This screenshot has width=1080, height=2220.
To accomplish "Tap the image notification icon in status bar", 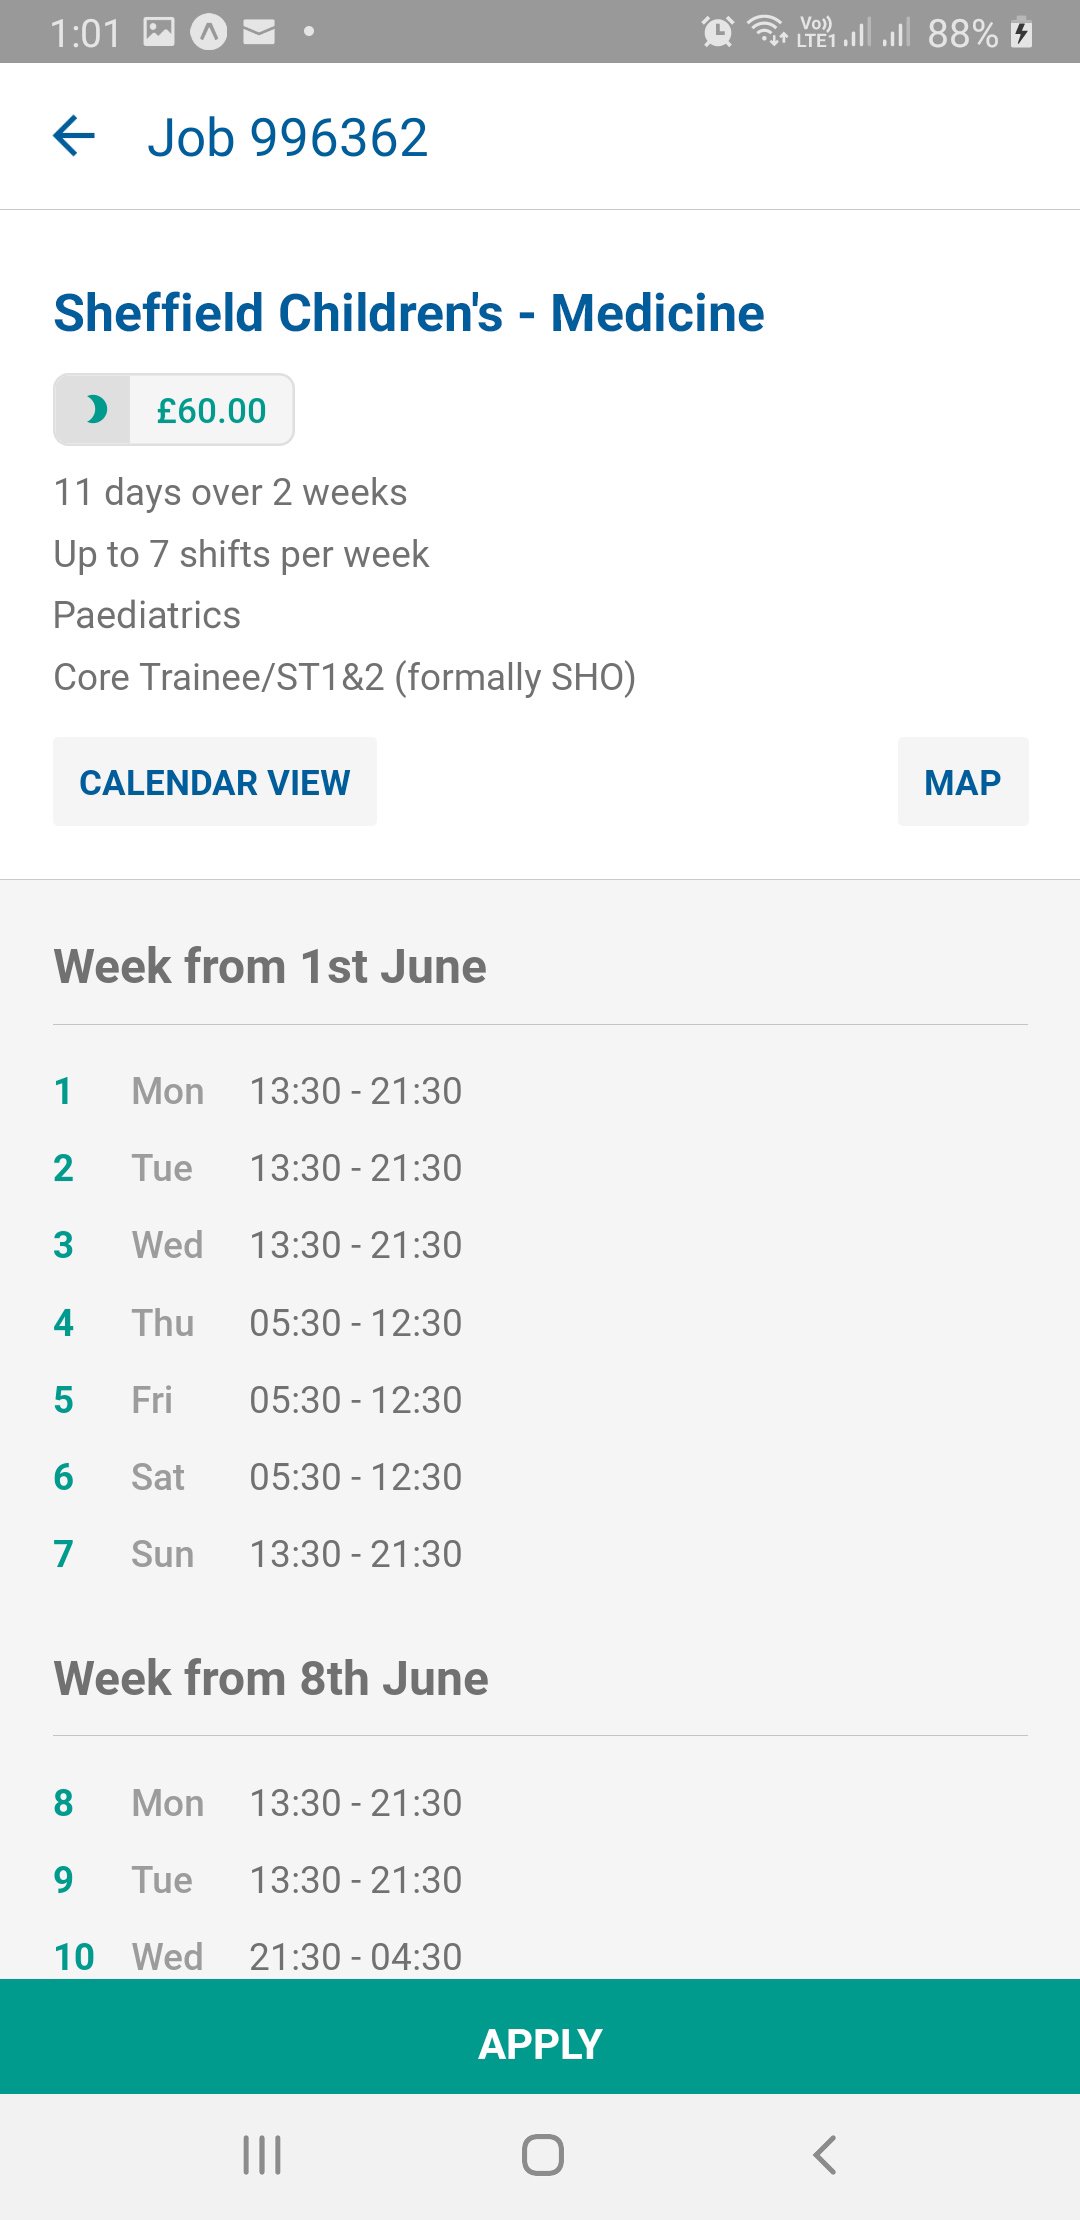I will tap(159, 32).
